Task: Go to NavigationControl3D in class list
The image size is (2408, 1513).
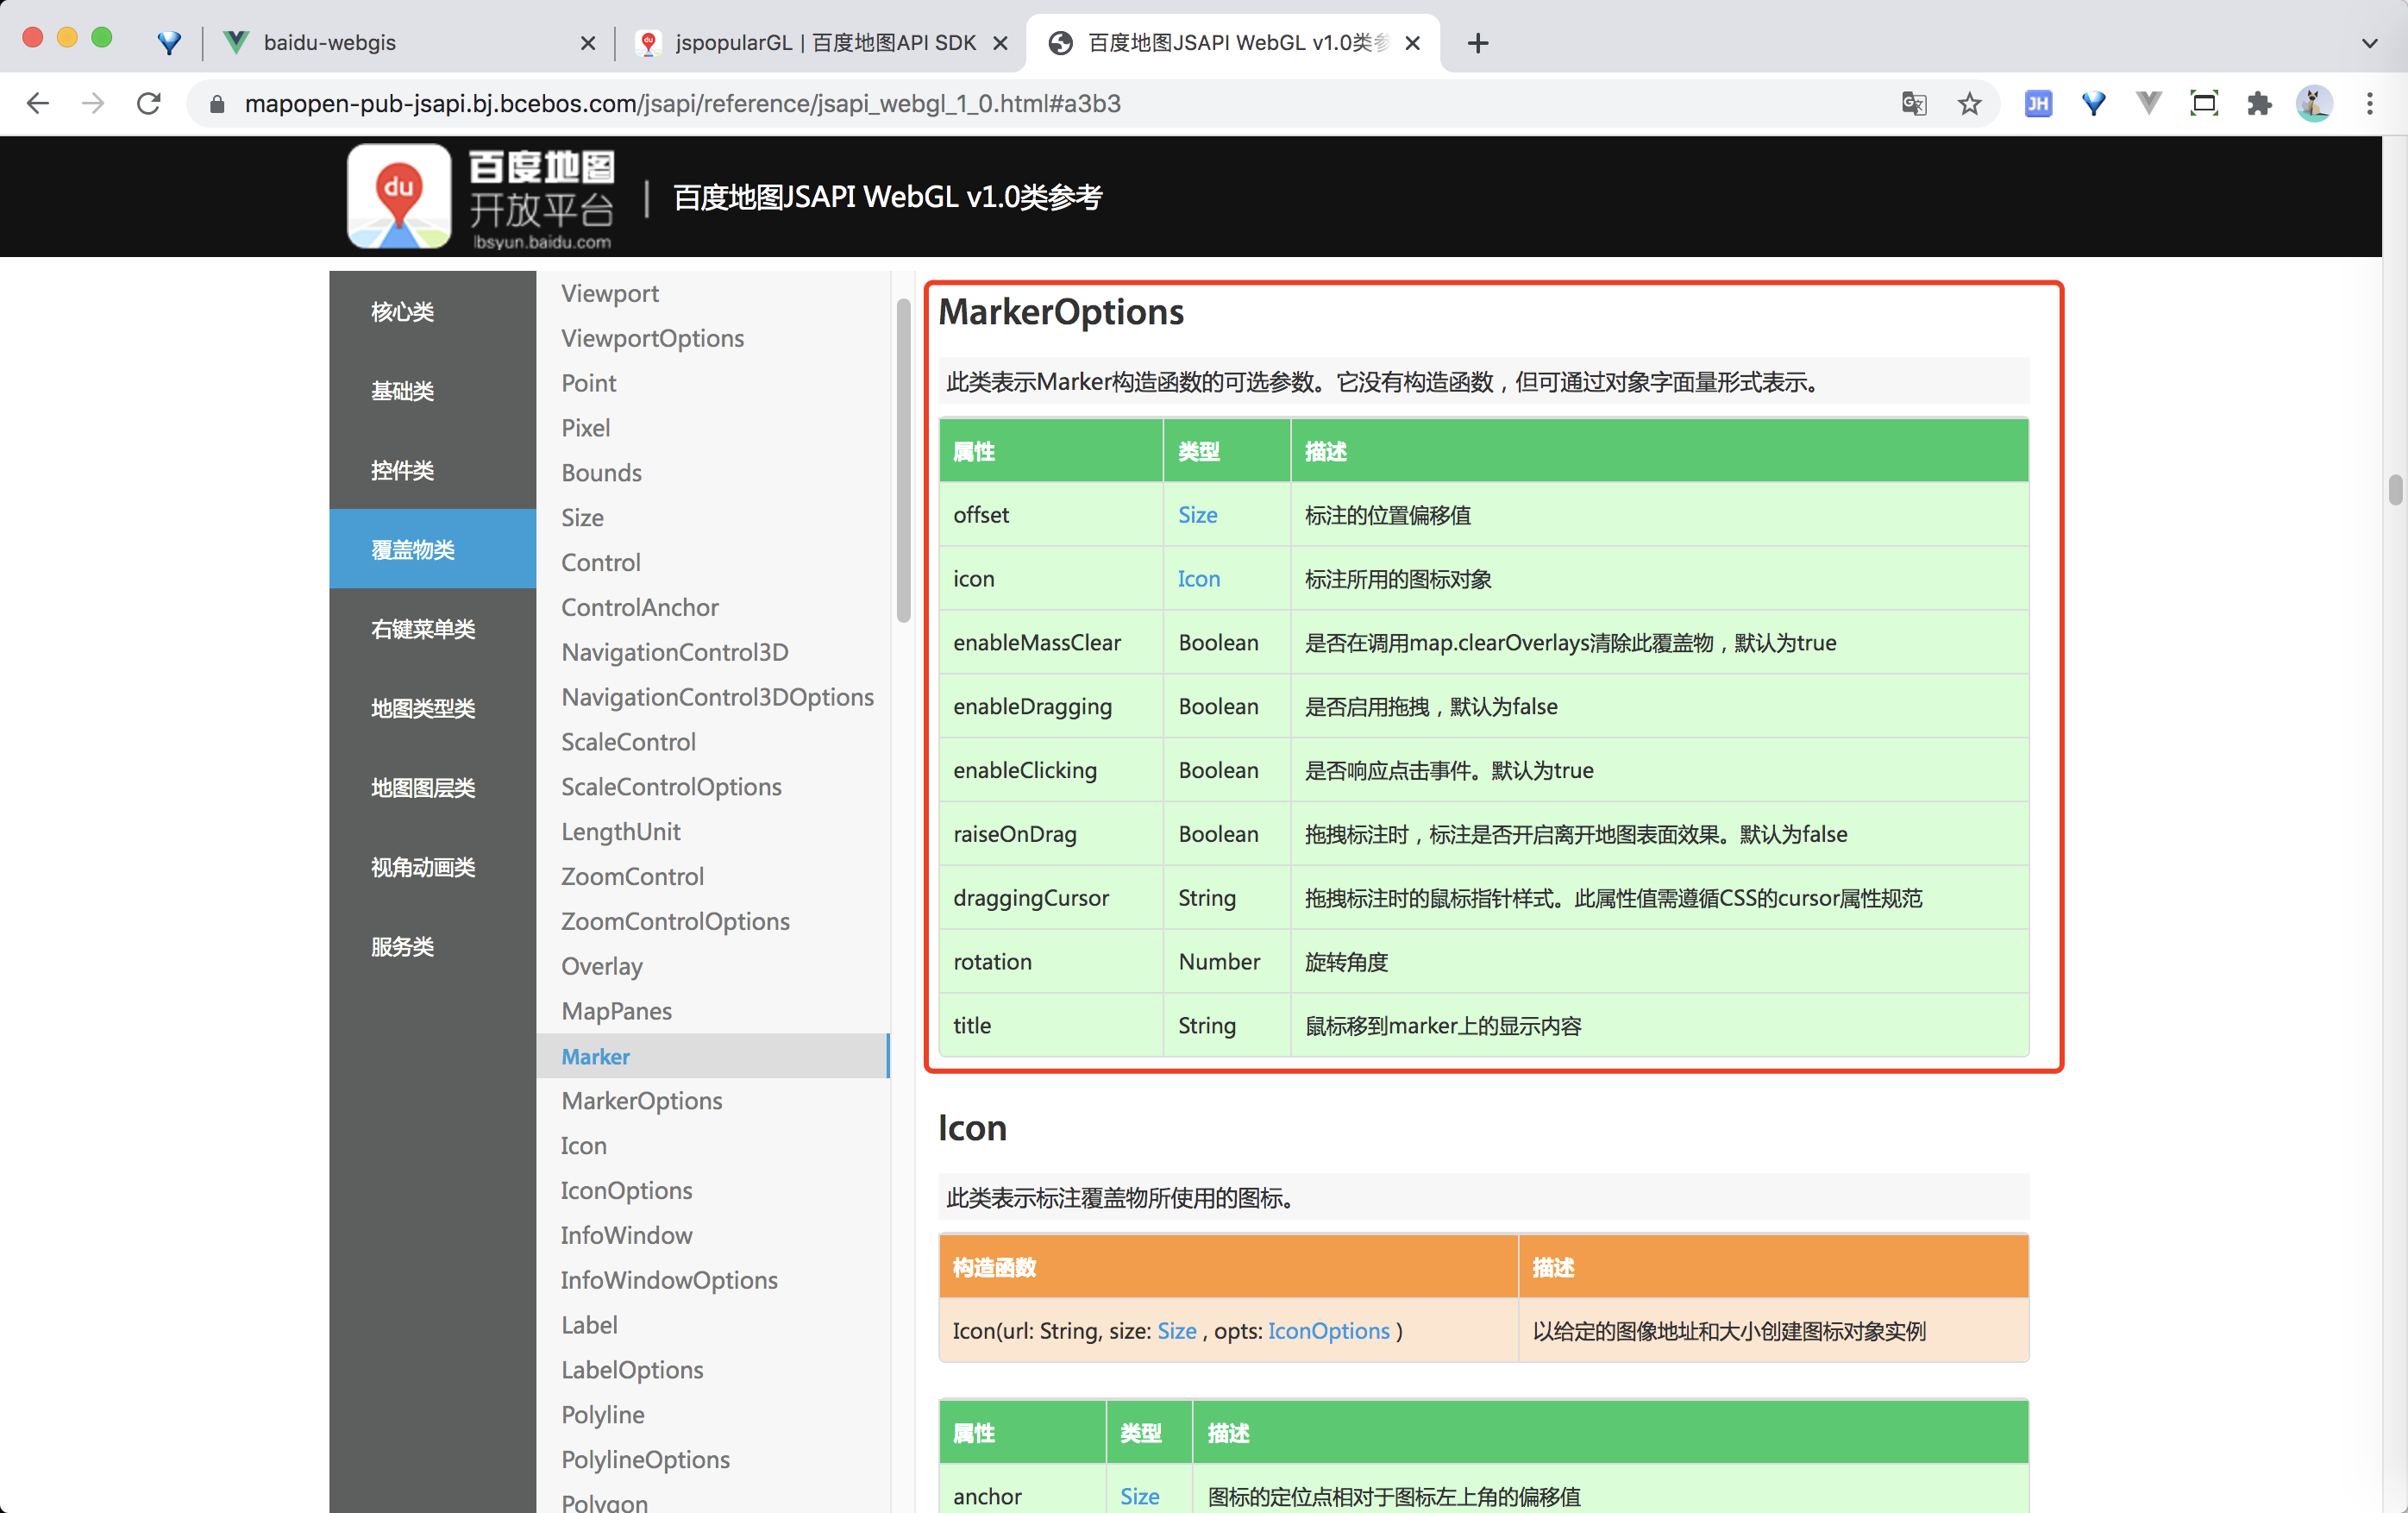Action: point(674,652)
